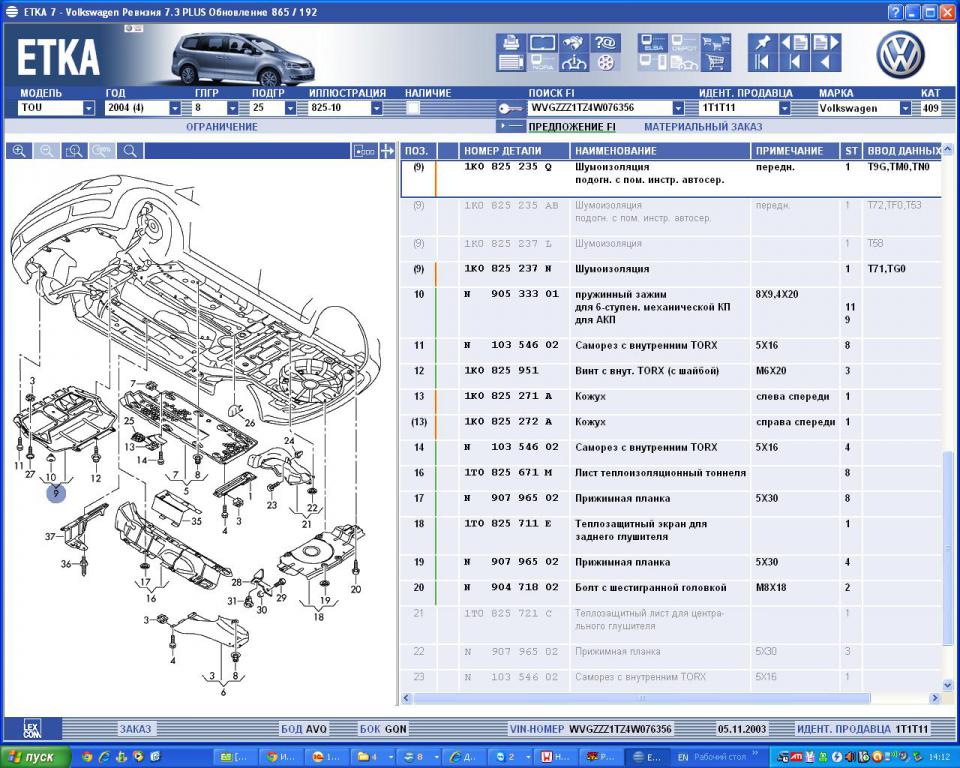Viewport: 960px width, 768px height.
Task: Click the illustration thumbnails layout icon
Action: click(x=364, y=151)
